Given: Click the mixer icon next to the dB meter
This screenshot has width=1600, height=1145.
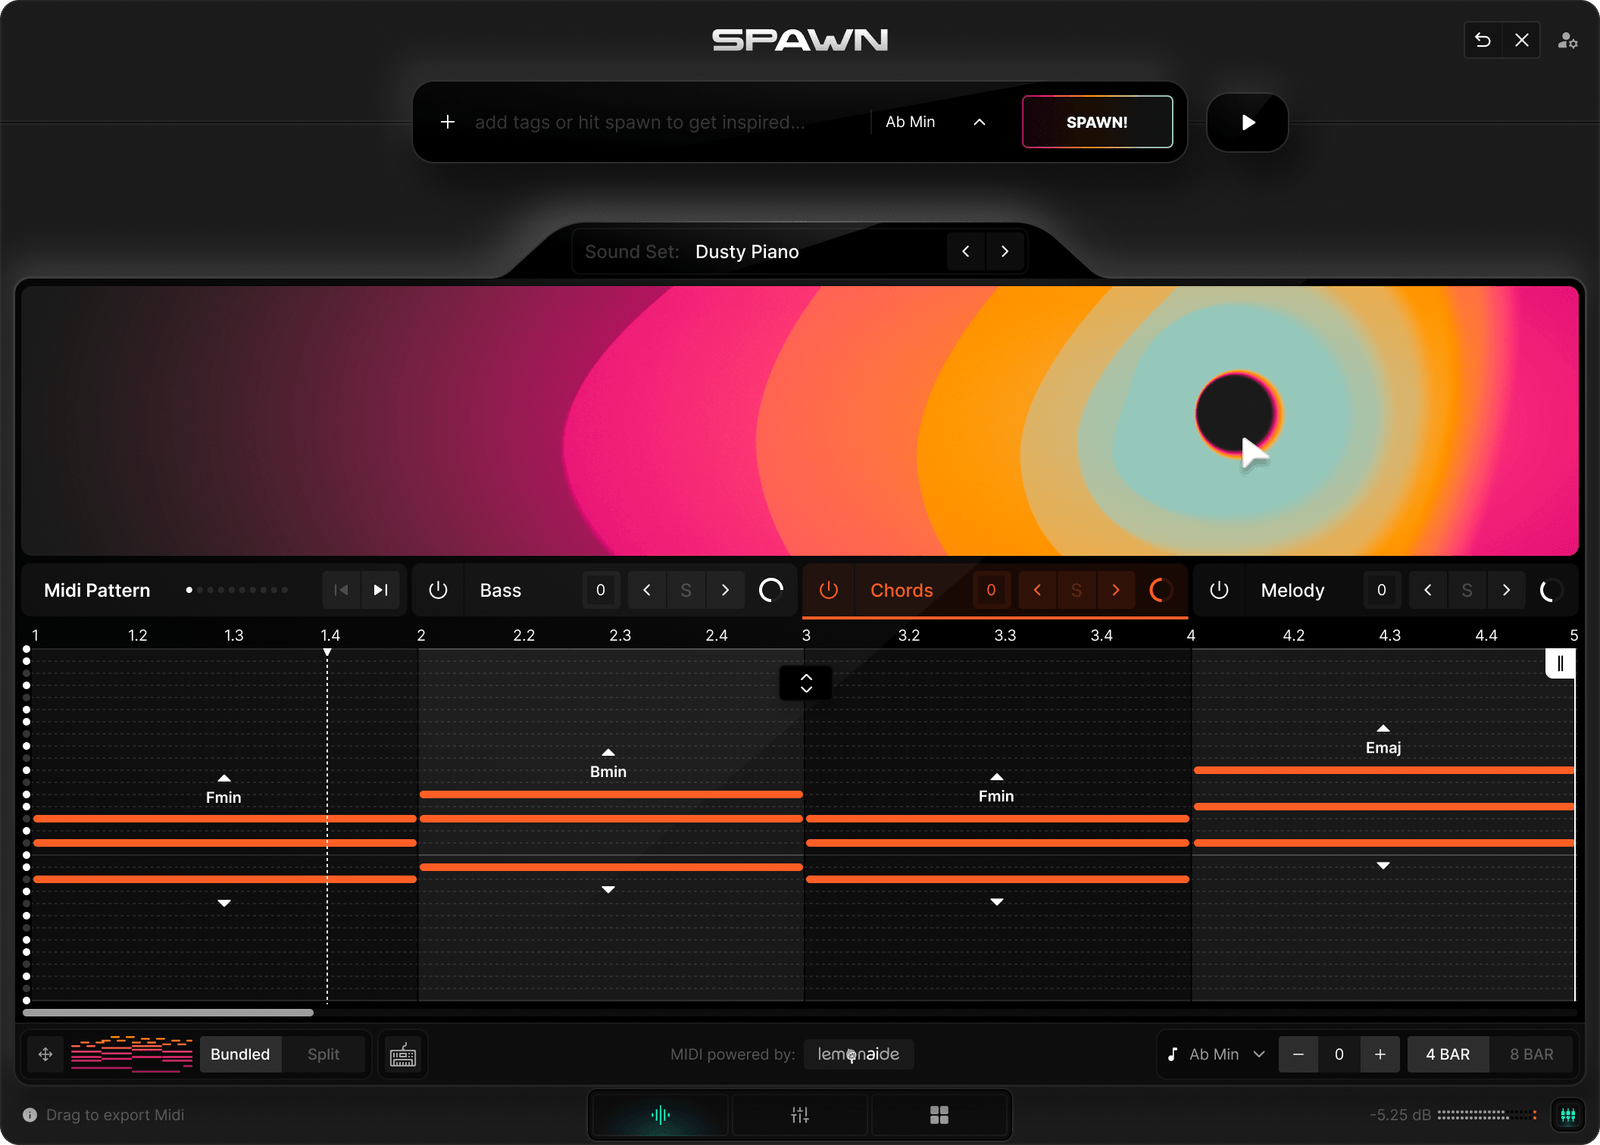Looking at the screenshot, I should pos(1569,1114).
